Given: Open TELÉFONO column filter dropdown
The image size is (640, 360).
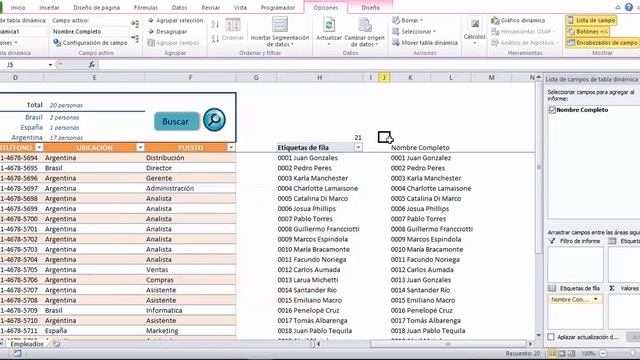Looking at the screenshot, I should click(39, 147).
